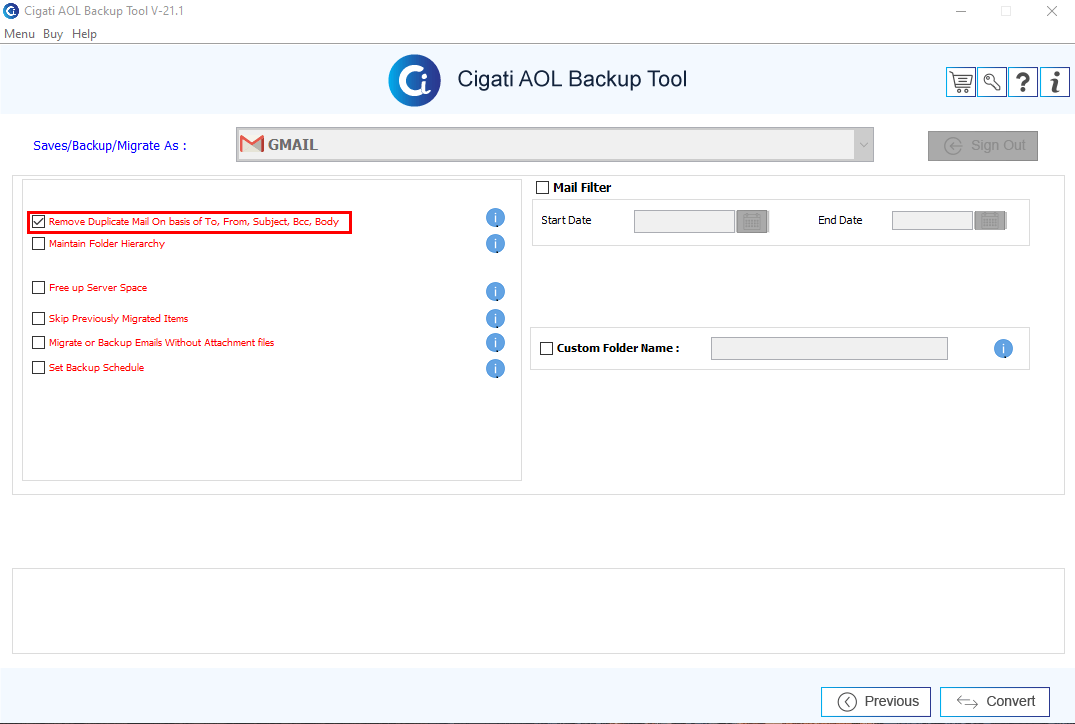Check Set Backup Schedule option
This screenshot has width=1075, height=724.
pyautogui.click(x=38, y=367)
